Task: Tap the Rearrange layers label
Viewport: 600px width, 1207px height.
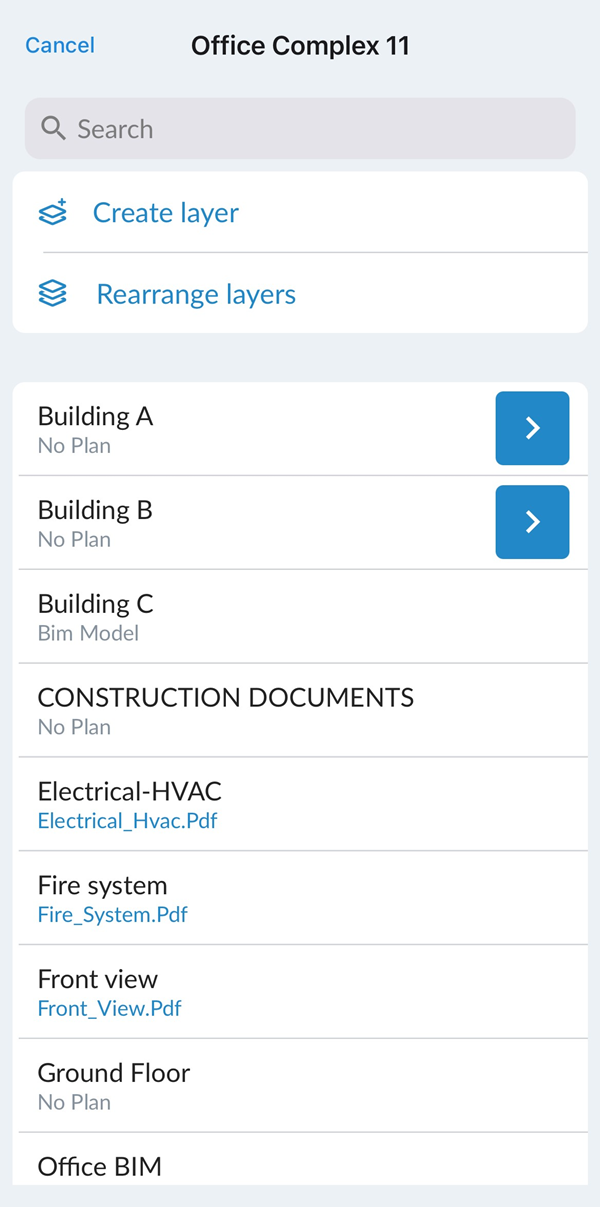Action: pos(196,294)
